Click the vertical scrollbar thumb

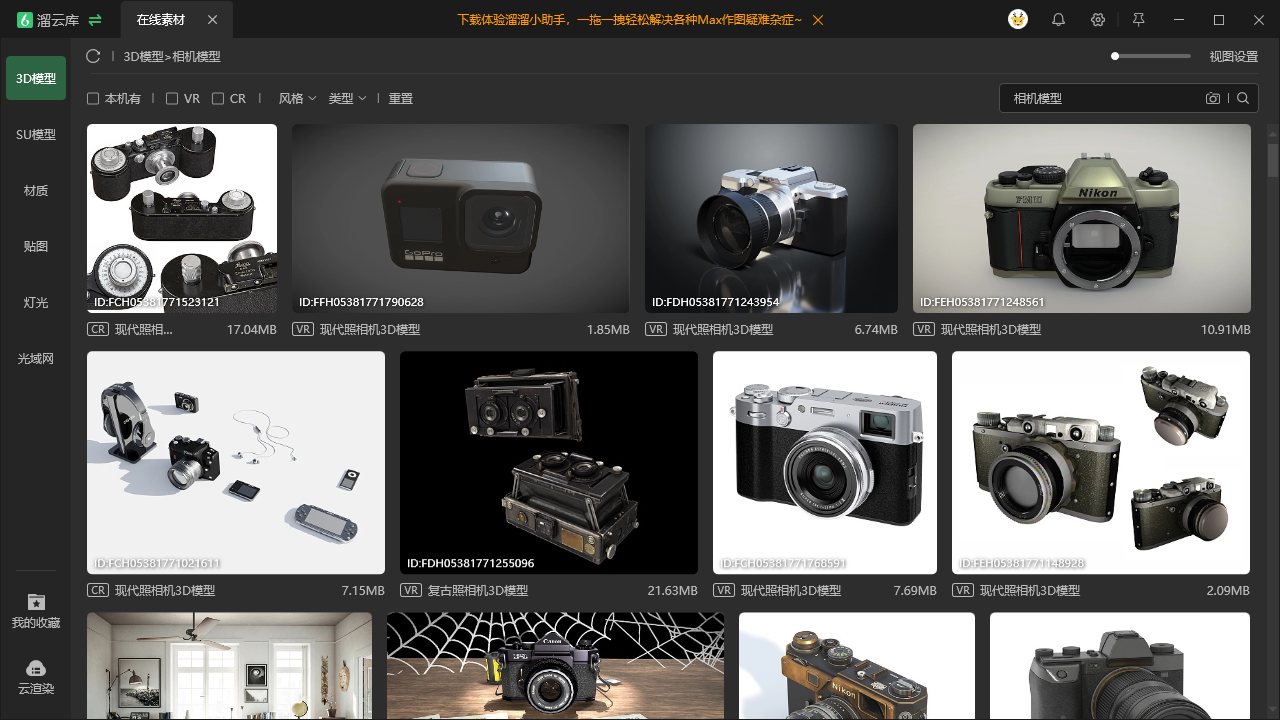pyautogui.click(x=1273, y=160)
